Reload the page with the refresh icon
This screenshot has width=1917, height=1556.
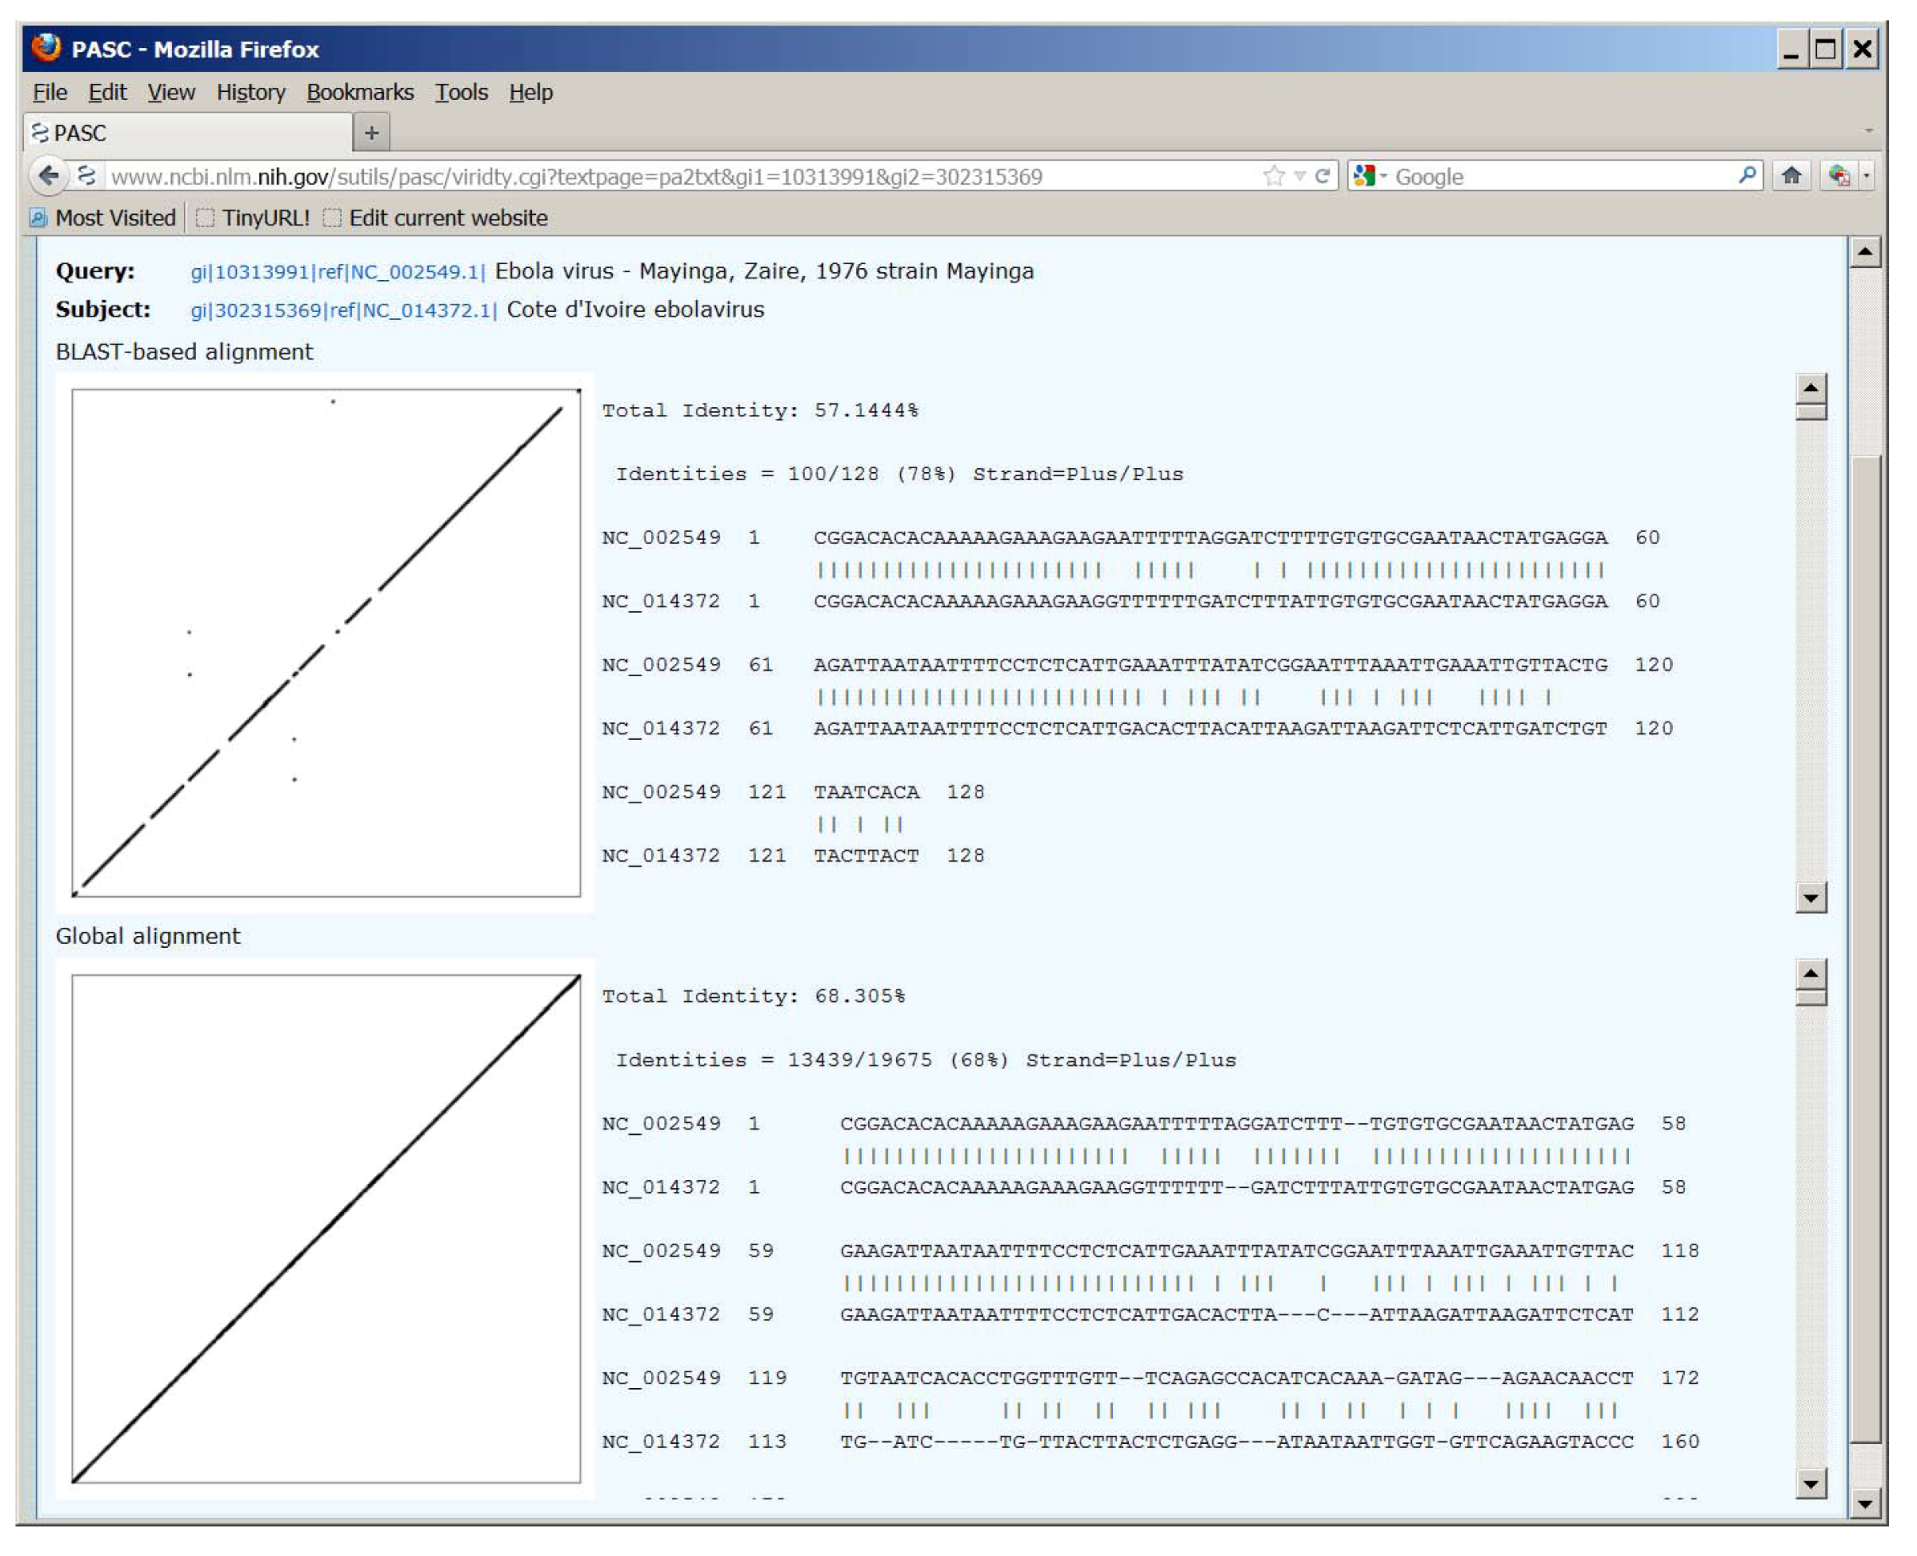click(x=1322, y=176)
